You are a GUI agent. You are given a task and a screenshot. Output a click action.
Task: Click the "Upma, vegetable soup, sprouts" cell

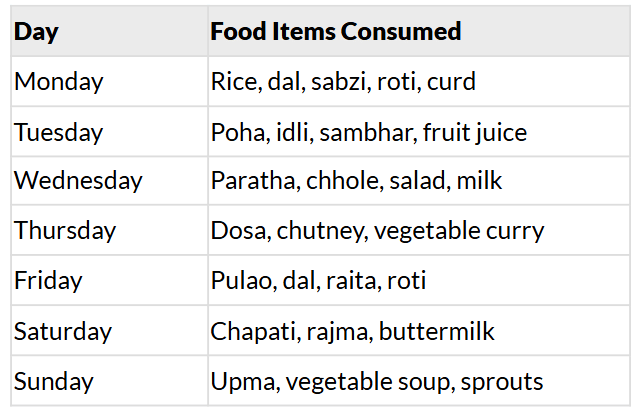tap(376, 381)
